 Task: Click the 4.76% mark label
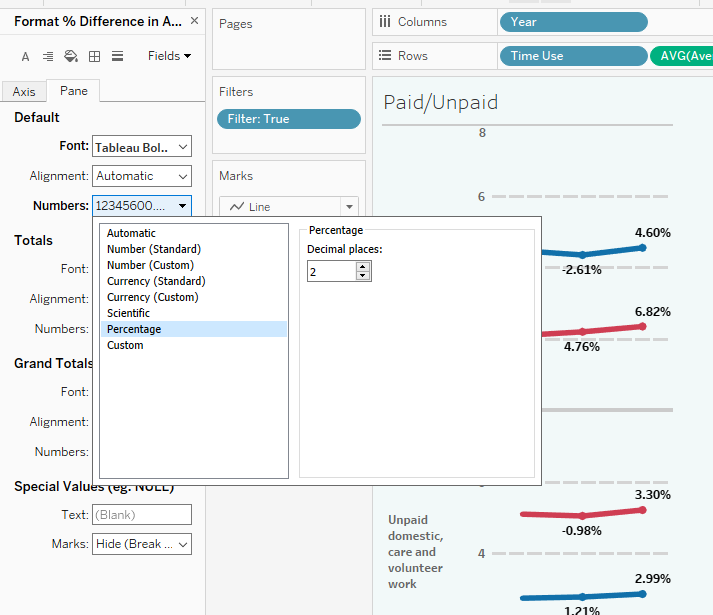[582, 347]
